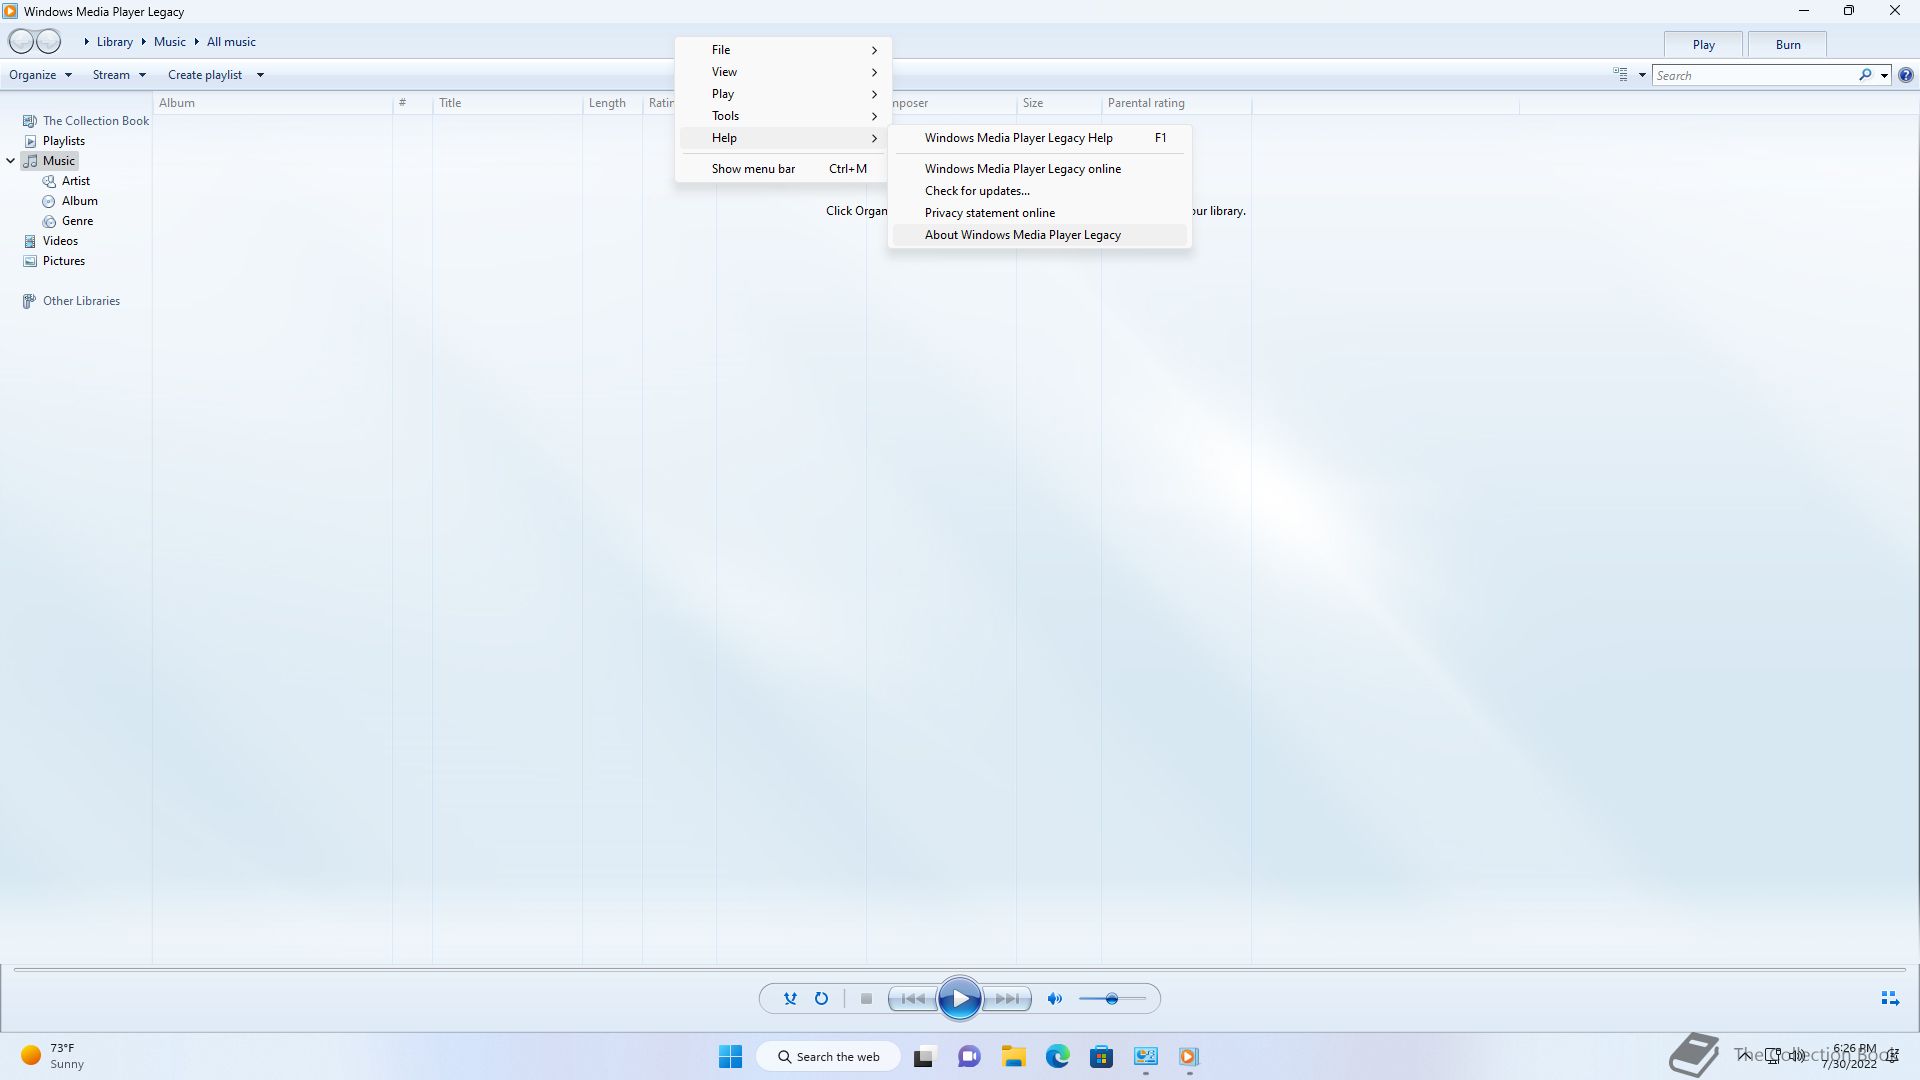This screenshot has height=1080, width=1920.
Task: Open the Tools submenu
Action: [x=783, y=116]
